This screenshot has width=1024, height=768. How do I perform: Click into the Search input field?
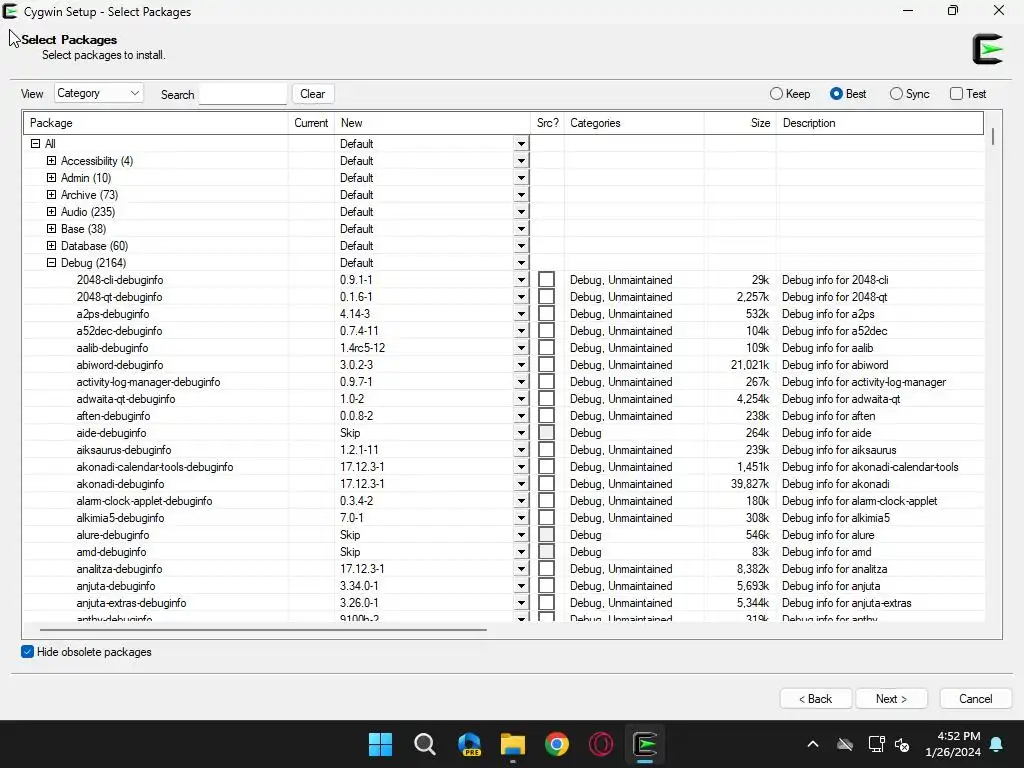click(x=243, y=94)
